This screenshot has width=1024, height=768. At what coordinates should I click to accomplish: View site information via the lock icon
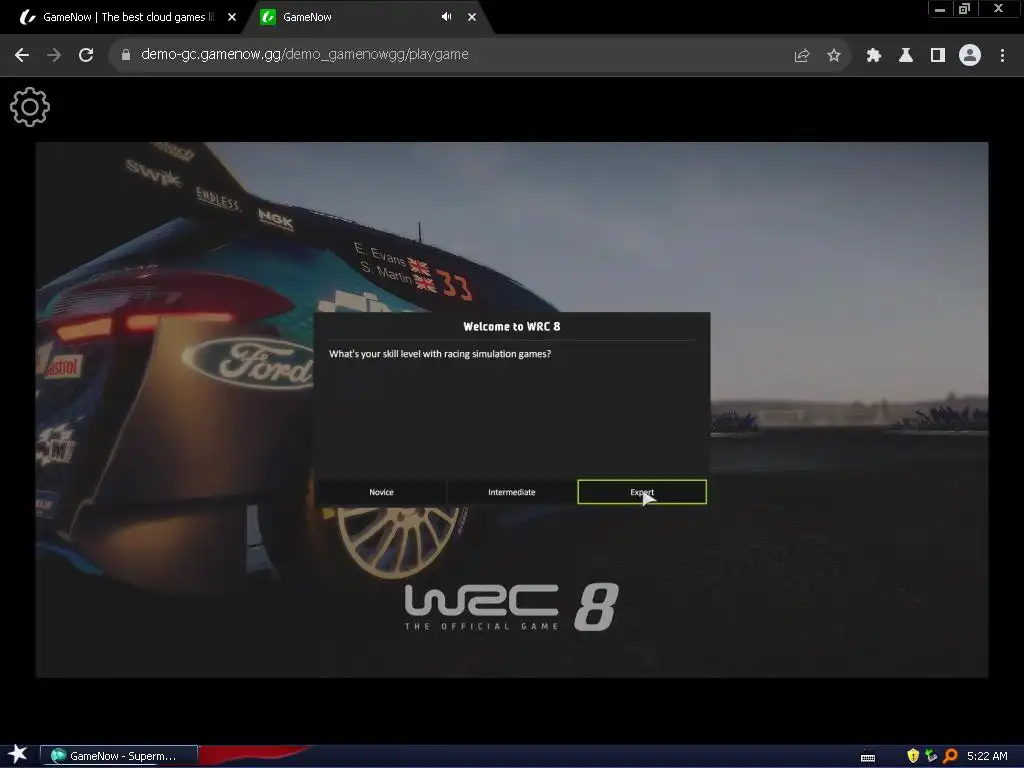pos(126,55)
